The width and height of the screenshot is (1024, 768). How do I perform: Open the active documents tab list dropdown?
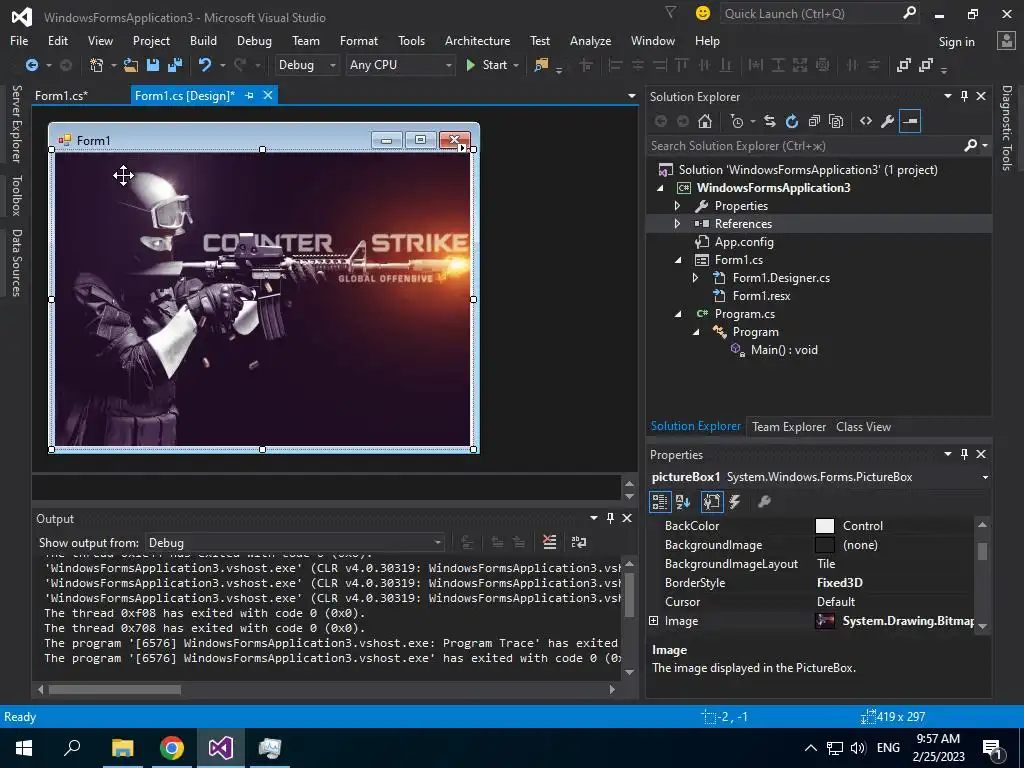(x=632, y=96)
